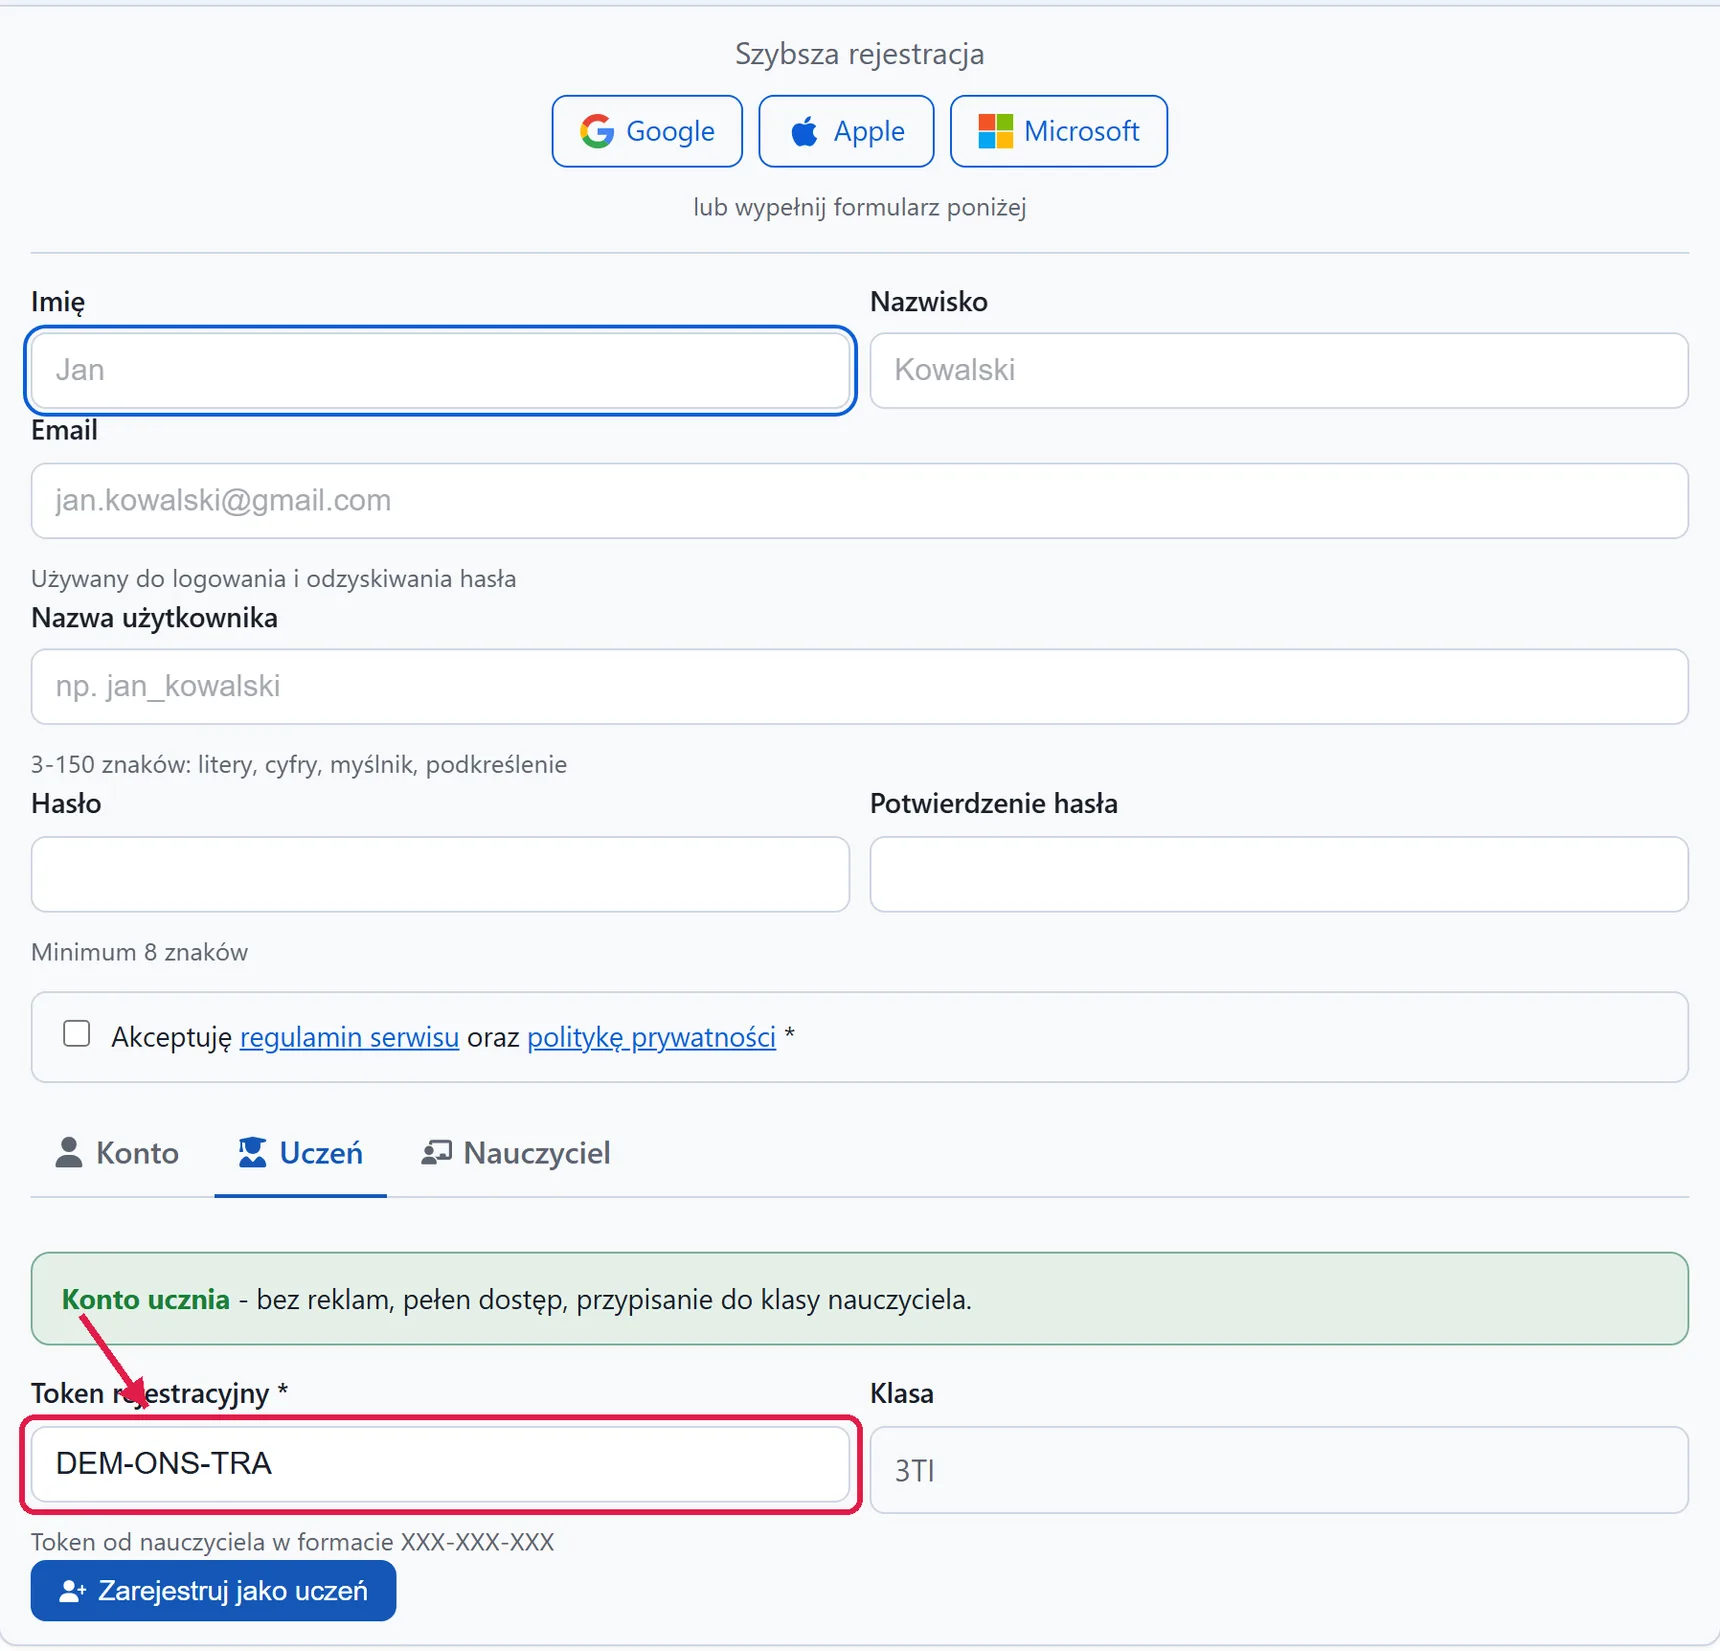Screen dimensions: 1720x1651
Task: Focus the Imię input field
Action: tap(440, 370)
